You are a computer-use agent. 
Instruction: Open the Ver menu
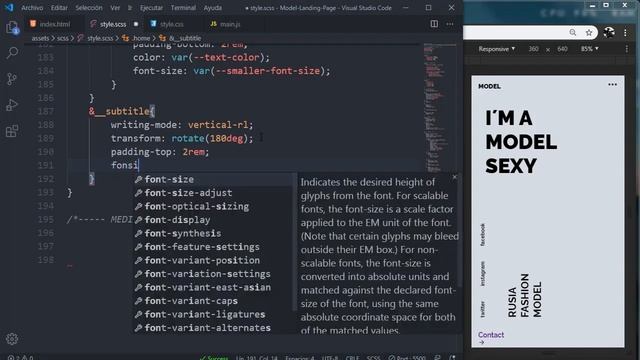[116, 8]
